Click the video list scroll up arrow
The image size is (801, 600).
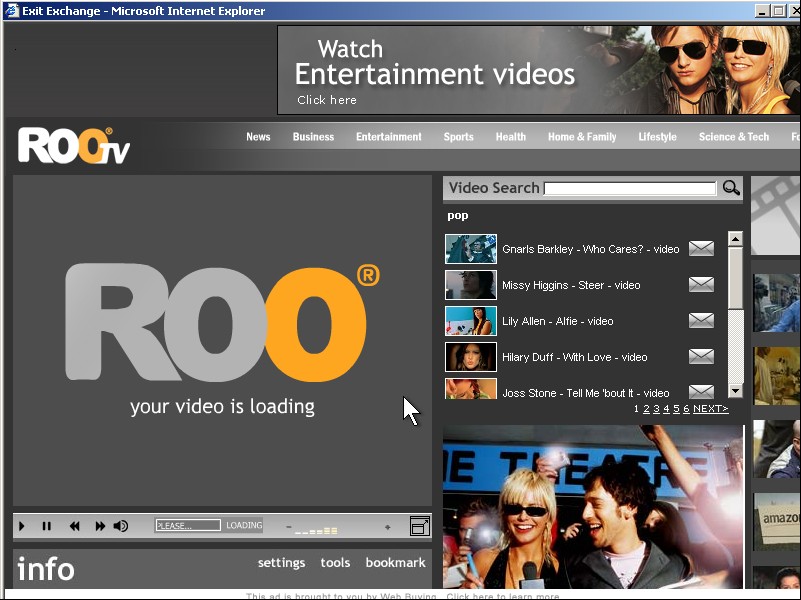tap(735, 238)
